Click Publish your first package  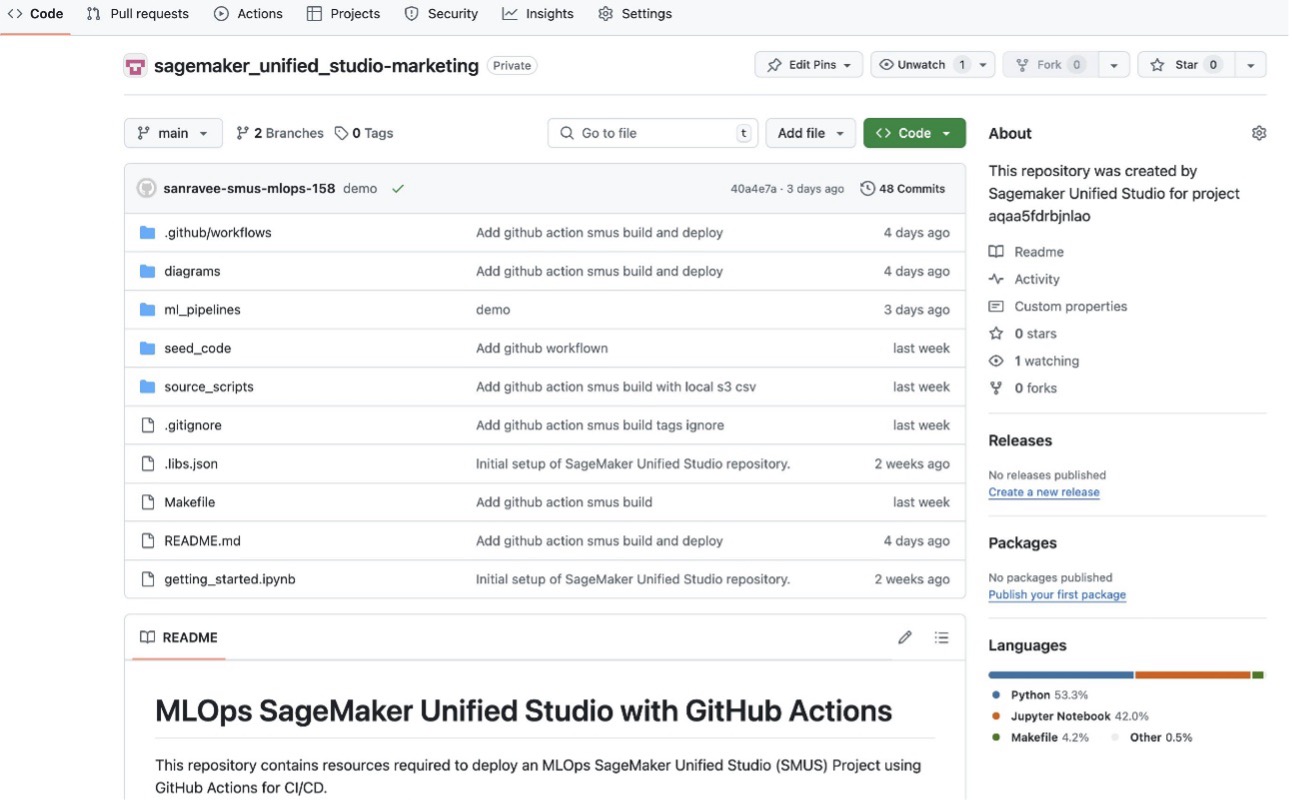pyautogui.click(x=1057, y=594)
